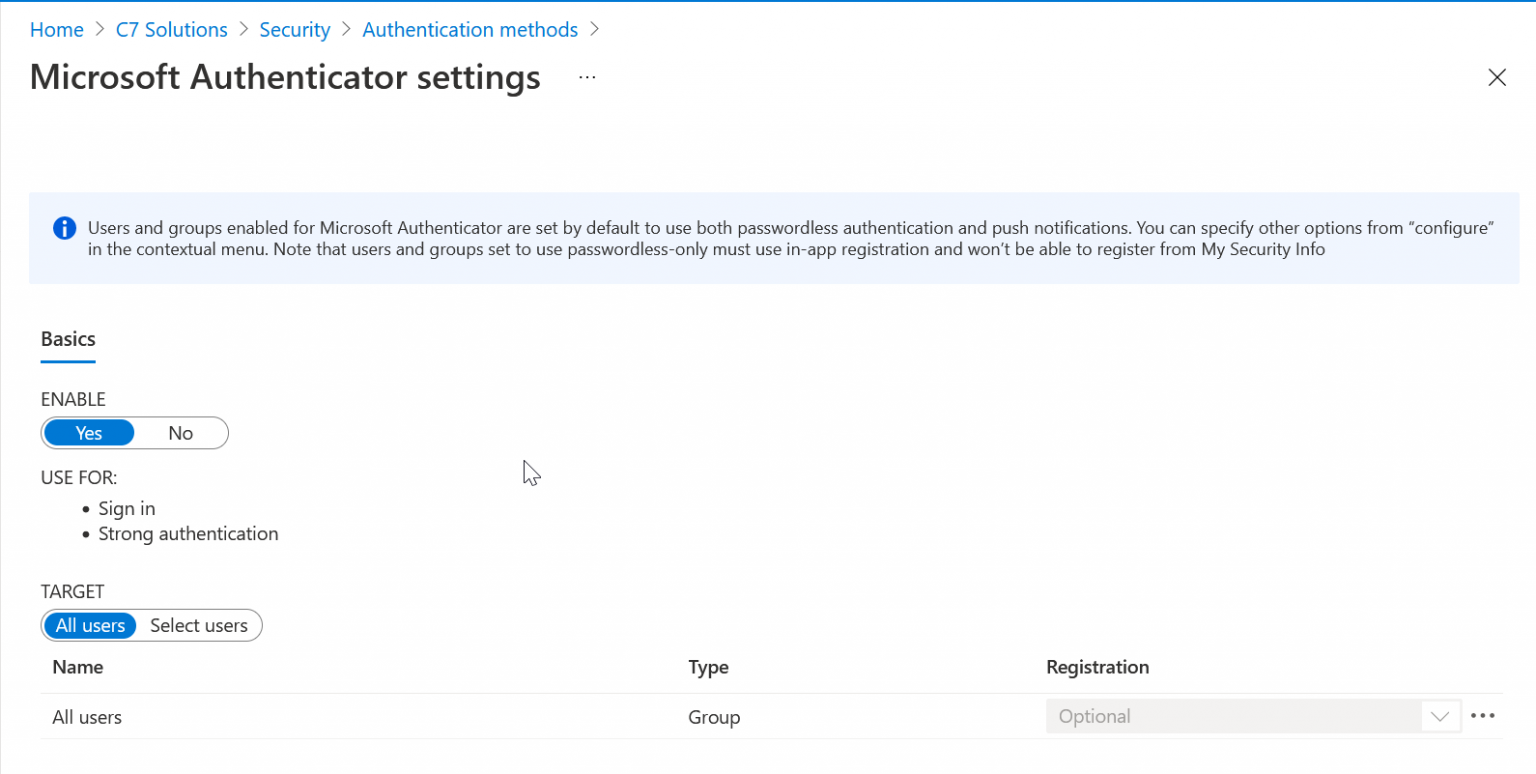Viewport: 1536px width, 774px height.
Task: Click the TARGET label
Action: coord(72,592)
